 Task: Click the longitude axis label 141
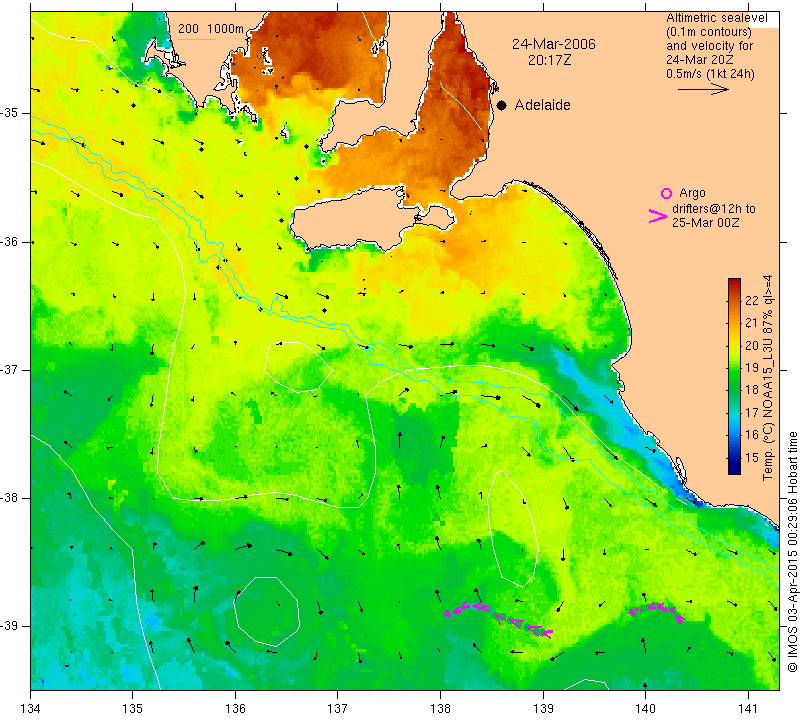(748, 709)
